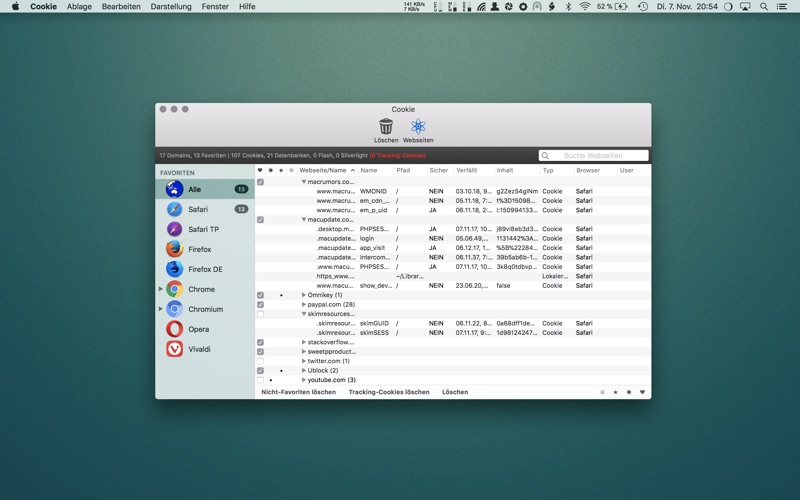
Task: Open the Webseiten atom toolbar icon
Action: click(418, 126)
